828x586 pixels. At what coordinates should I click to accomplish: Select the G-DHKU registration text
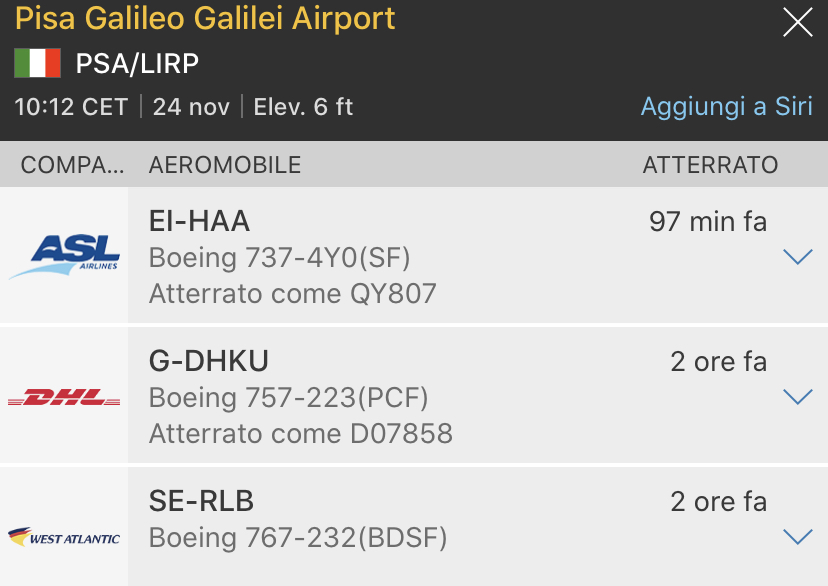point(208,361)
